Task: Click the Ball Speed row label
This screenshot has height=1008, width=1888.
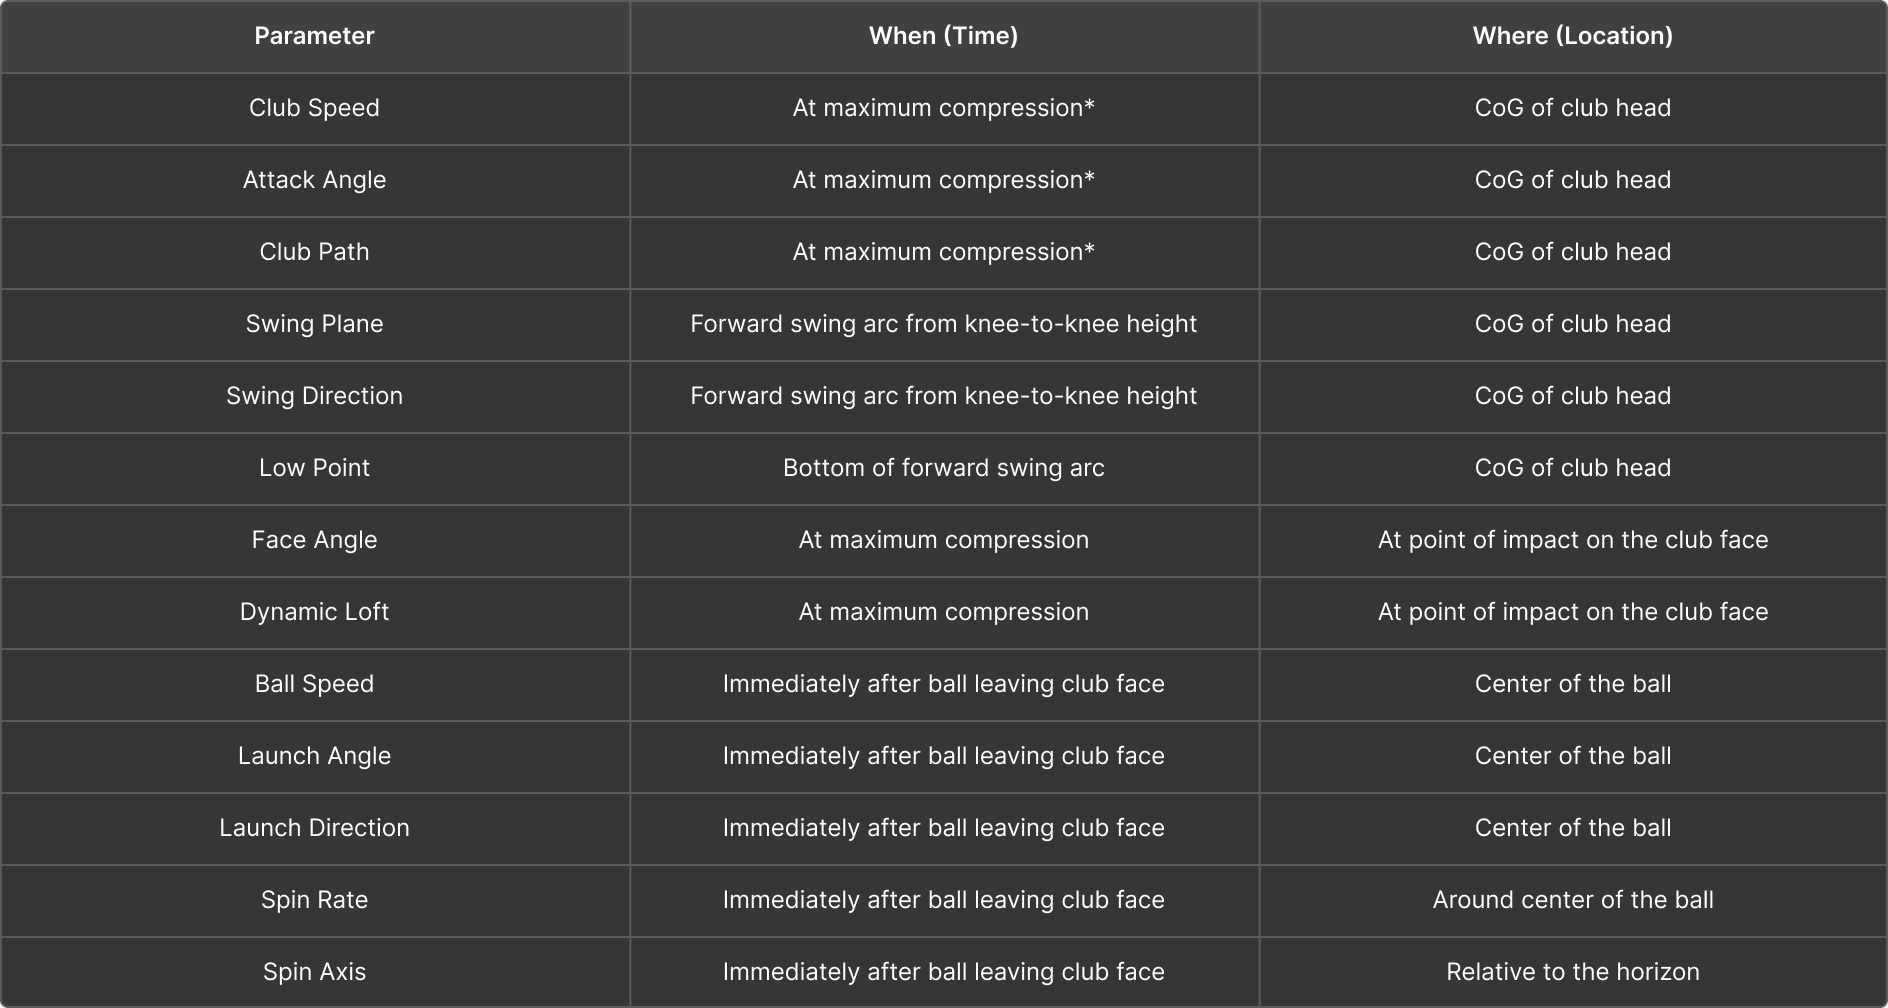Action: click(314, 684)
